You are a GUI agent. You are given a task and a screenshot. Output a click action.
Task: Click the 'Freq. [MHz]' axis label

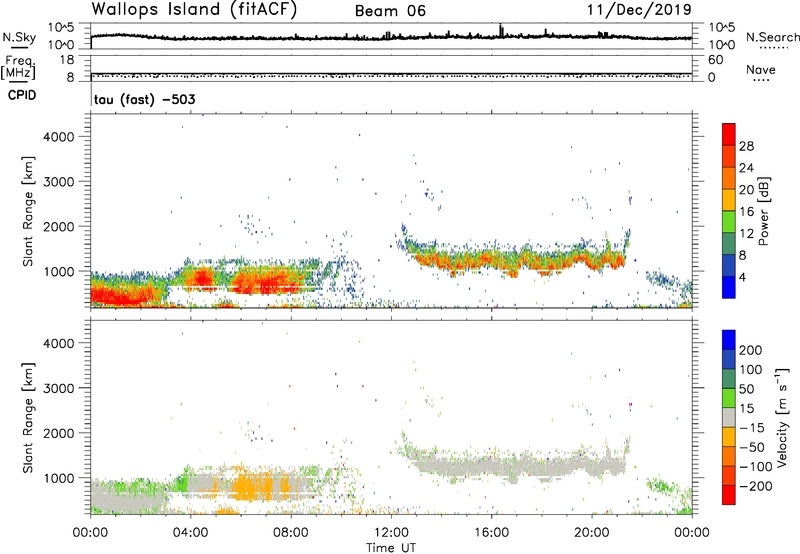(19, 68)
